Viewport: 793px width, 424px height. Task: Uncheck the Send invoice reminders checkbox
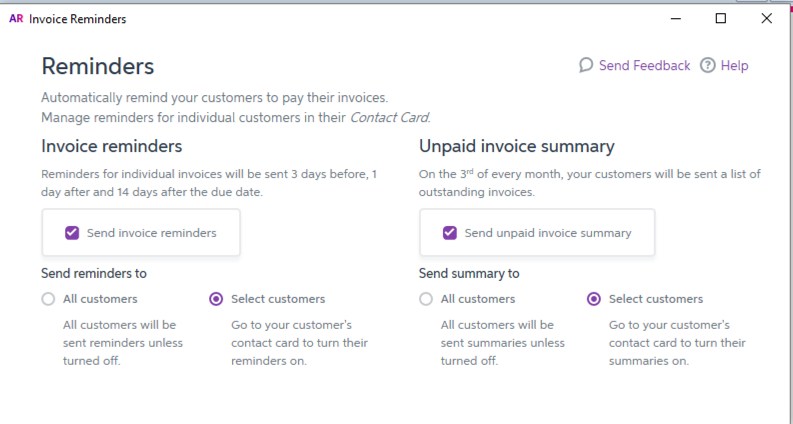tap(72, 233)
